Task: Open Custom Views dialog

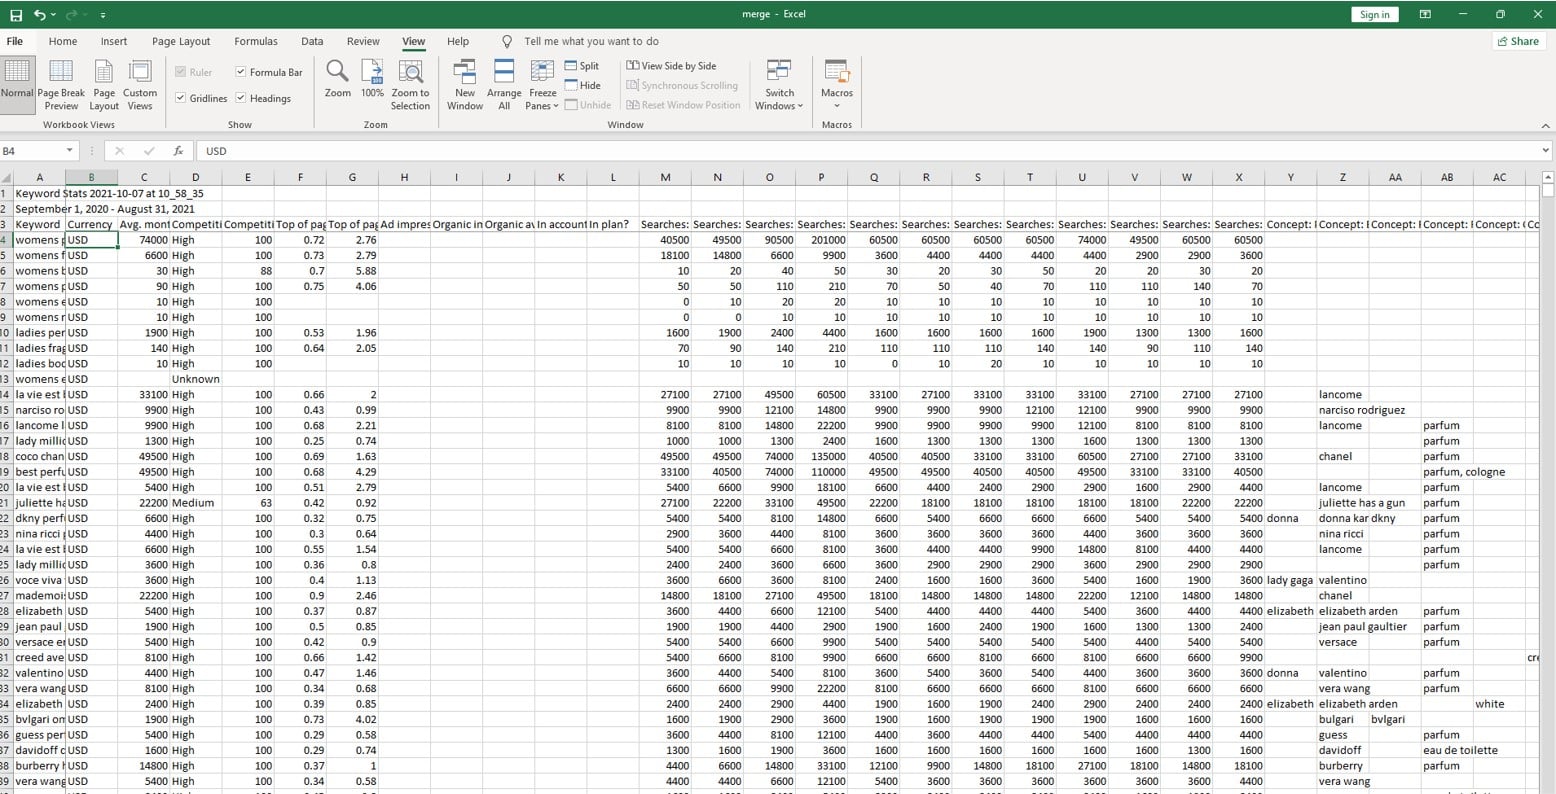Action: tap(140, 84)
